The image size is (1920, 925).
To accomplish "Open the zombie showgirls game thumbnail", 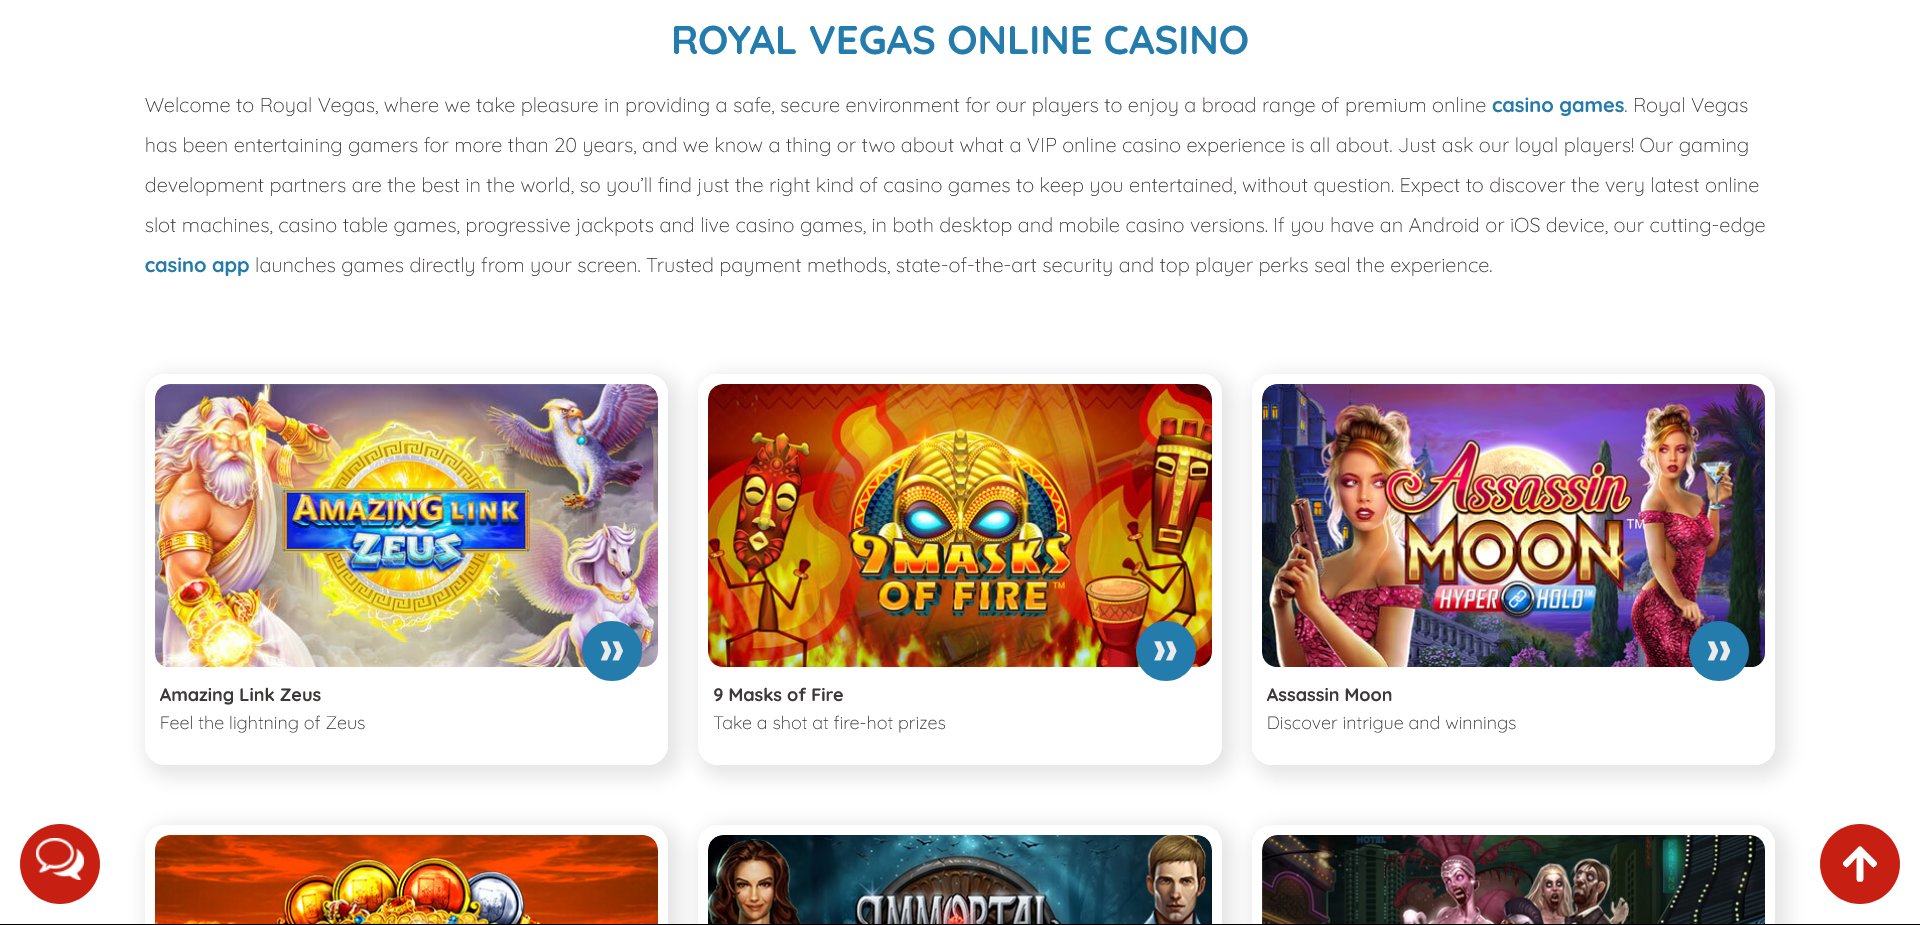I will pos(1513,879).
